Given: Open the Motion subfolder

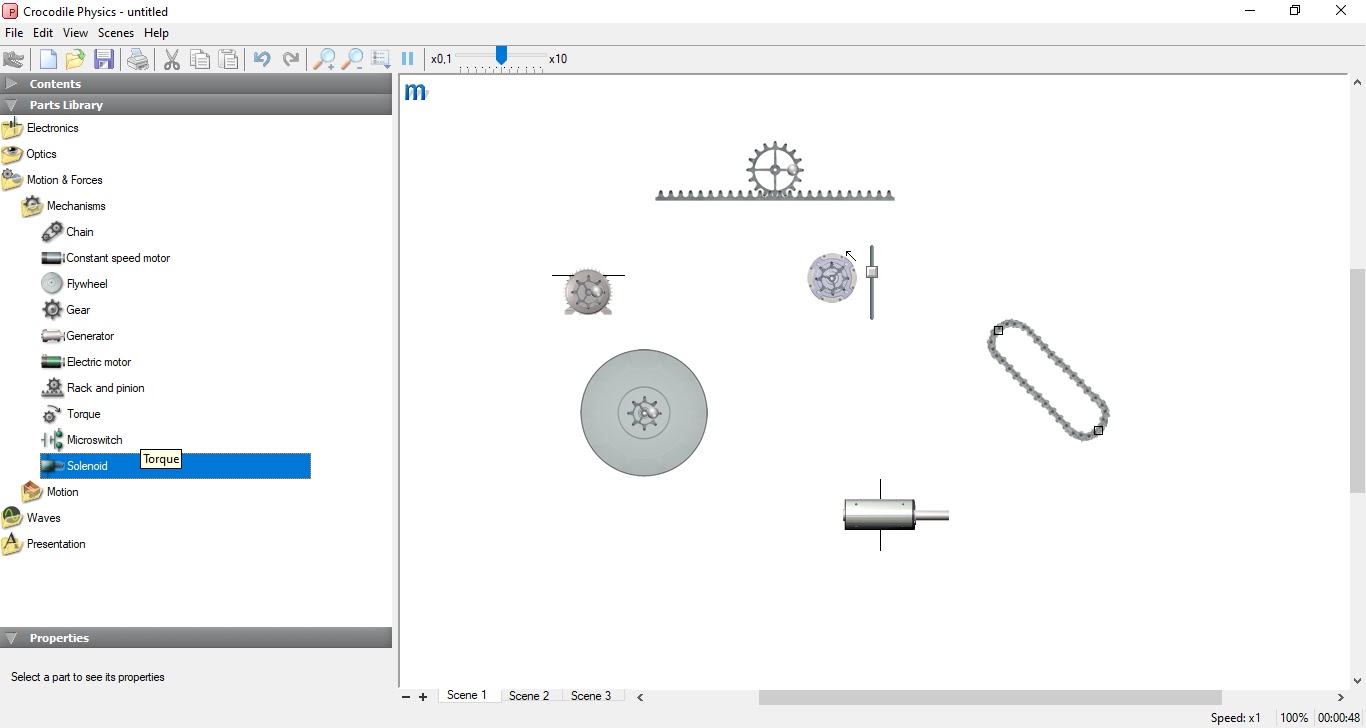Looking at the screenshot, I should 50,492.
